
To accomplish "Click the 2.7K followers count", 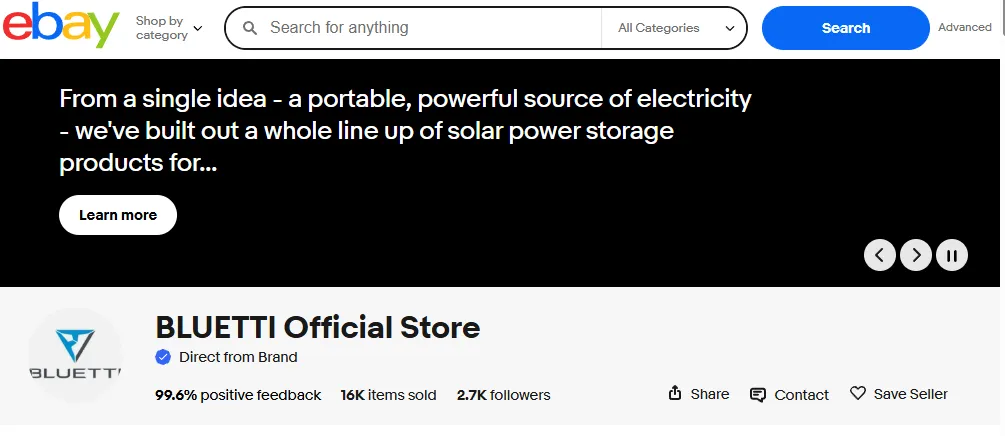I will coord(503,395).
